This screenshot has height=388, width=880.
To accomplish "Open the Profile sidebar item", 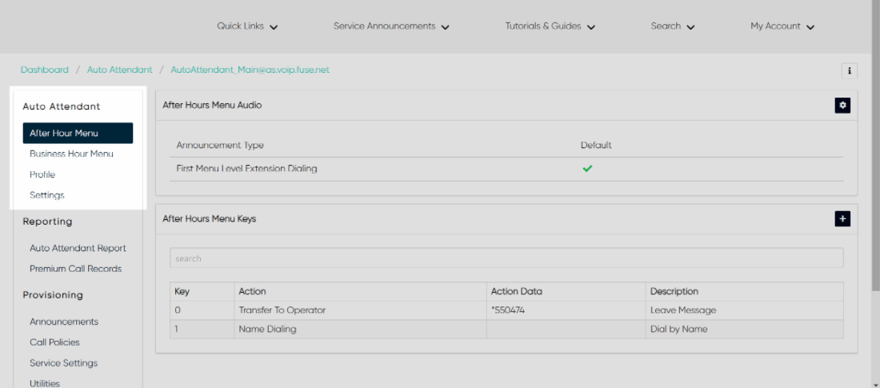I will click(x=42, y=175).
